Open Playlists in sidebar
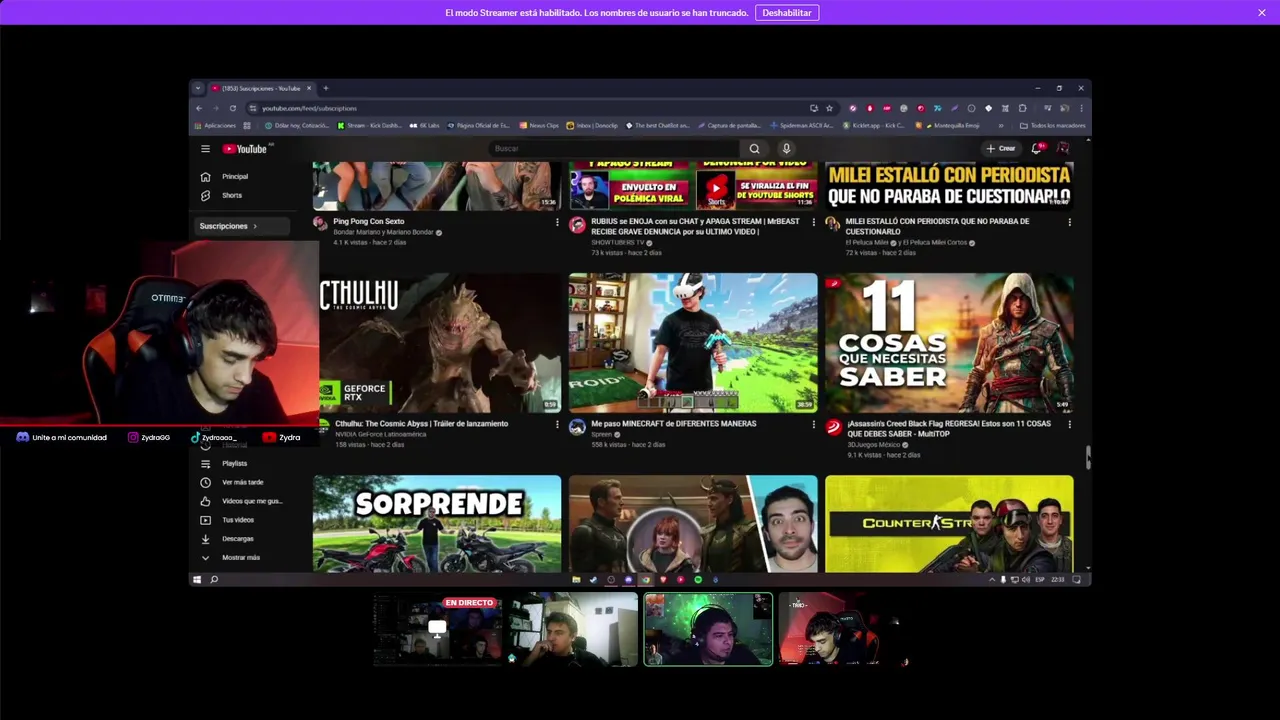The image size is (1280, 720). [x=240, y=464]
